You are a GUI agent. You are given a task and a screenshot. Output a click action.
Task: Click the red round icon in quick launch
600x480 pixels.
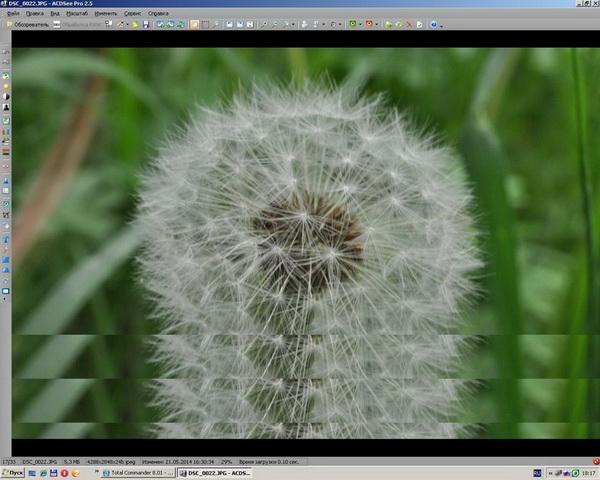[x=64, y=473]
